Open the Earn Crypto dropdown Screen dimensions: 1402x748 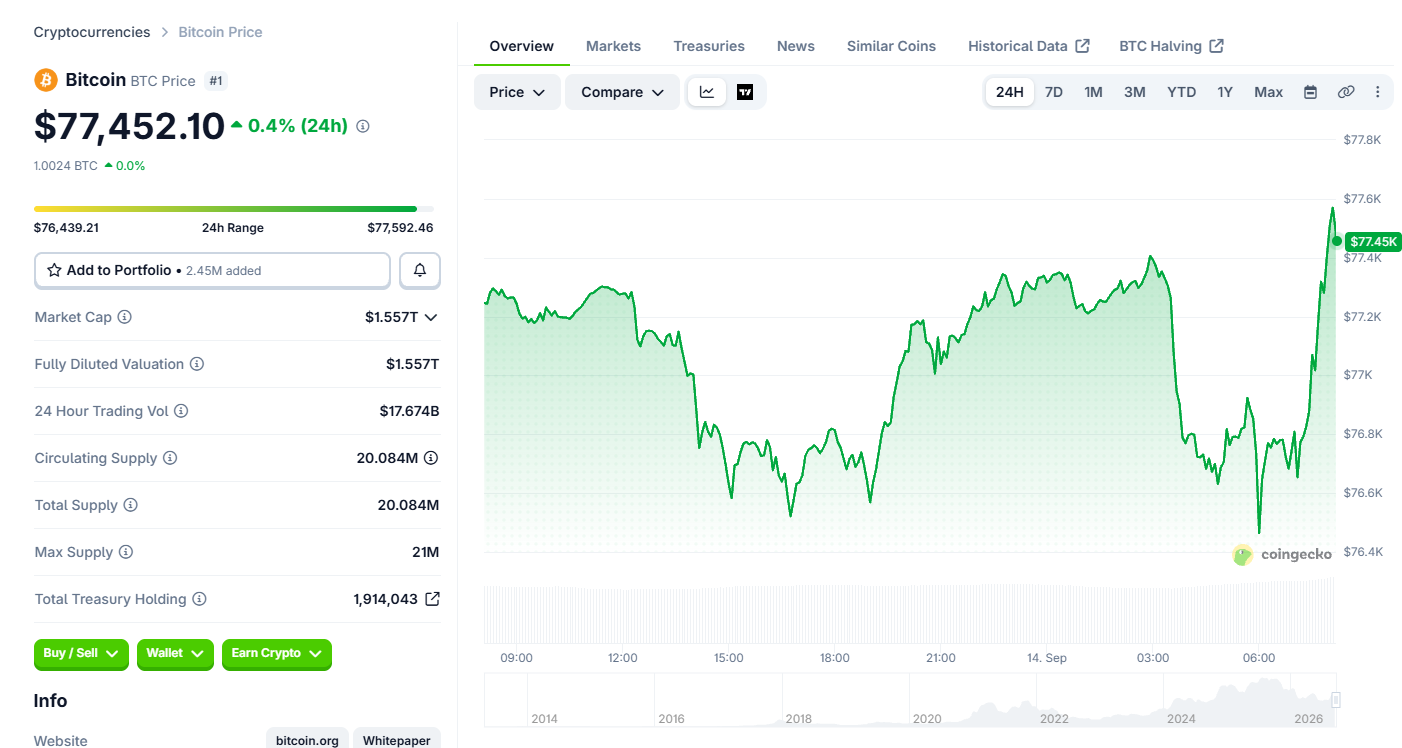click(276, 654)
